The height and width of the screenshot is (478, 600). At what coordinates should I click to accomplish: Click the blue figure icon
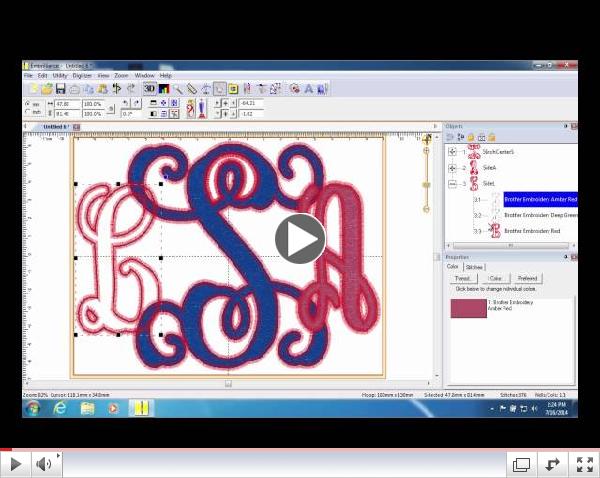pyautogui.click(x=202, y=109)
